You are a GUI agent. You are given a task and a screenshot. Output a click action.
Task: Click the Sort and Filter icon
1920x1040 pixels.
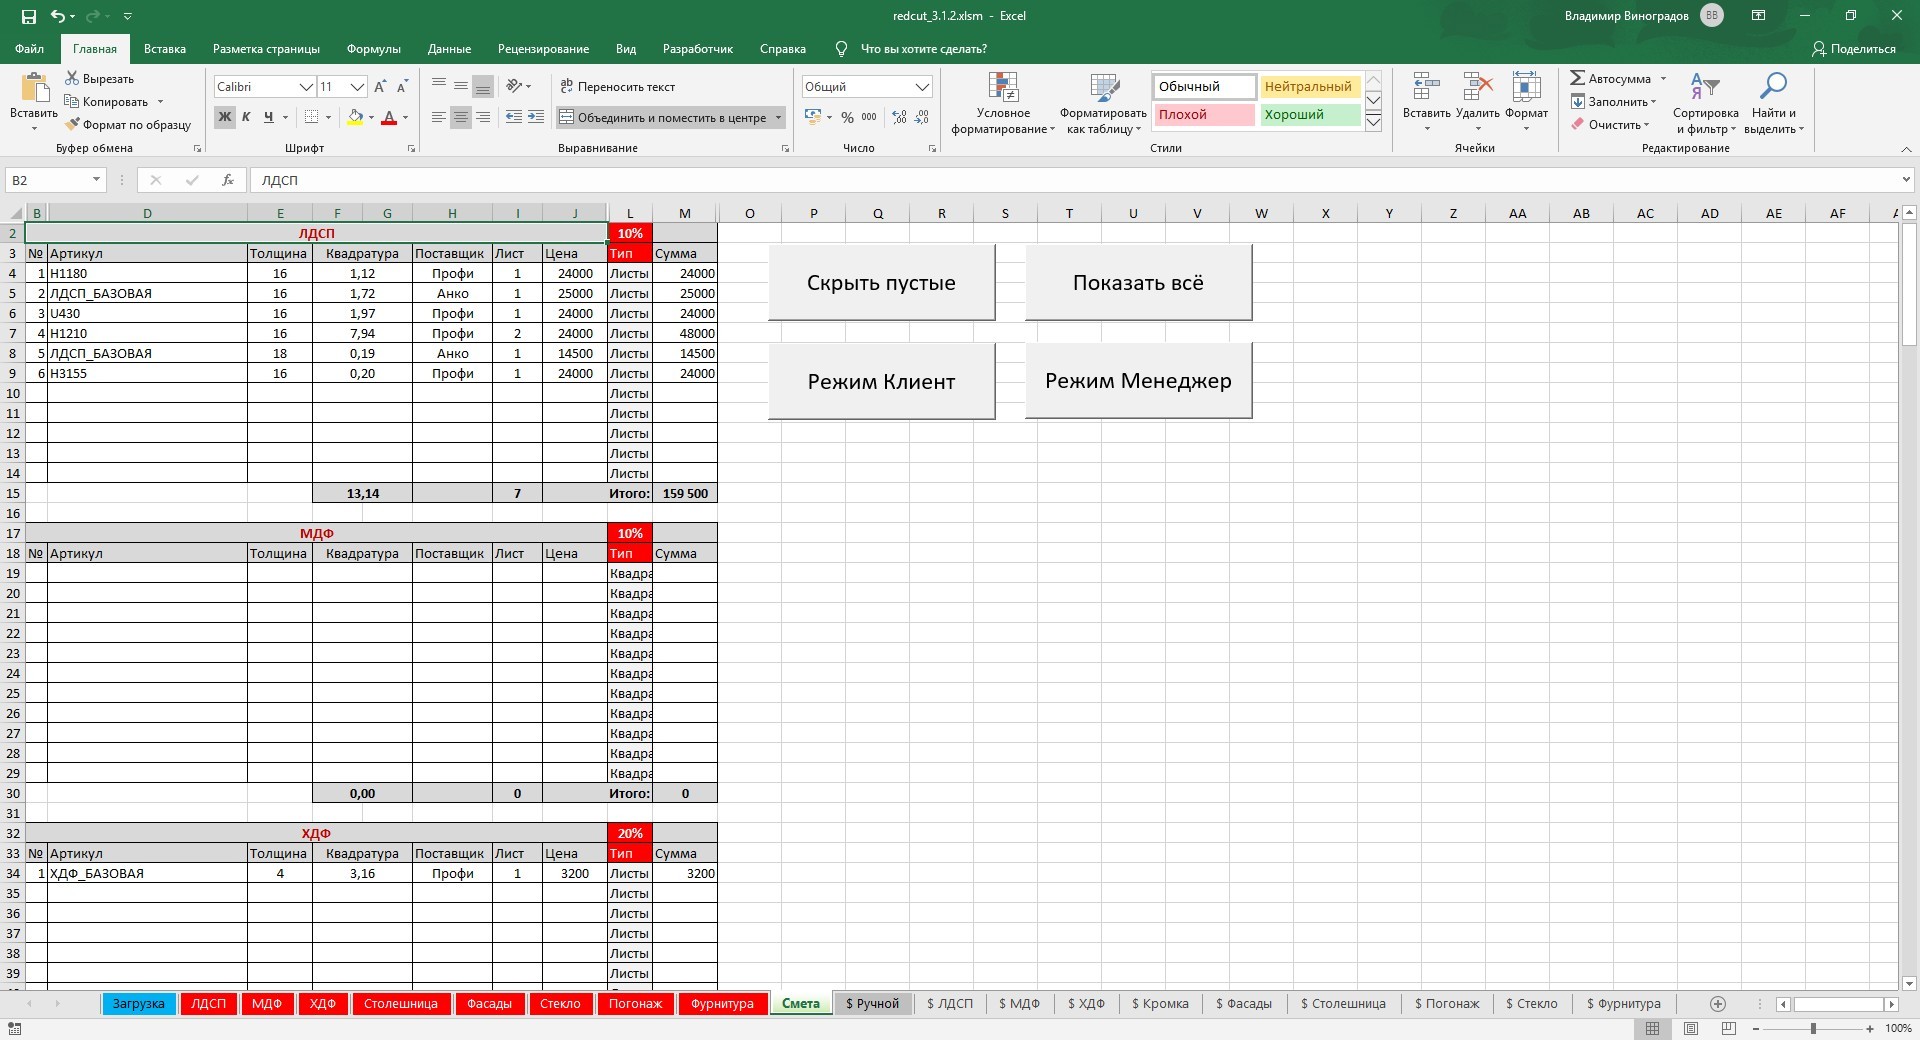click(1704, 88)
